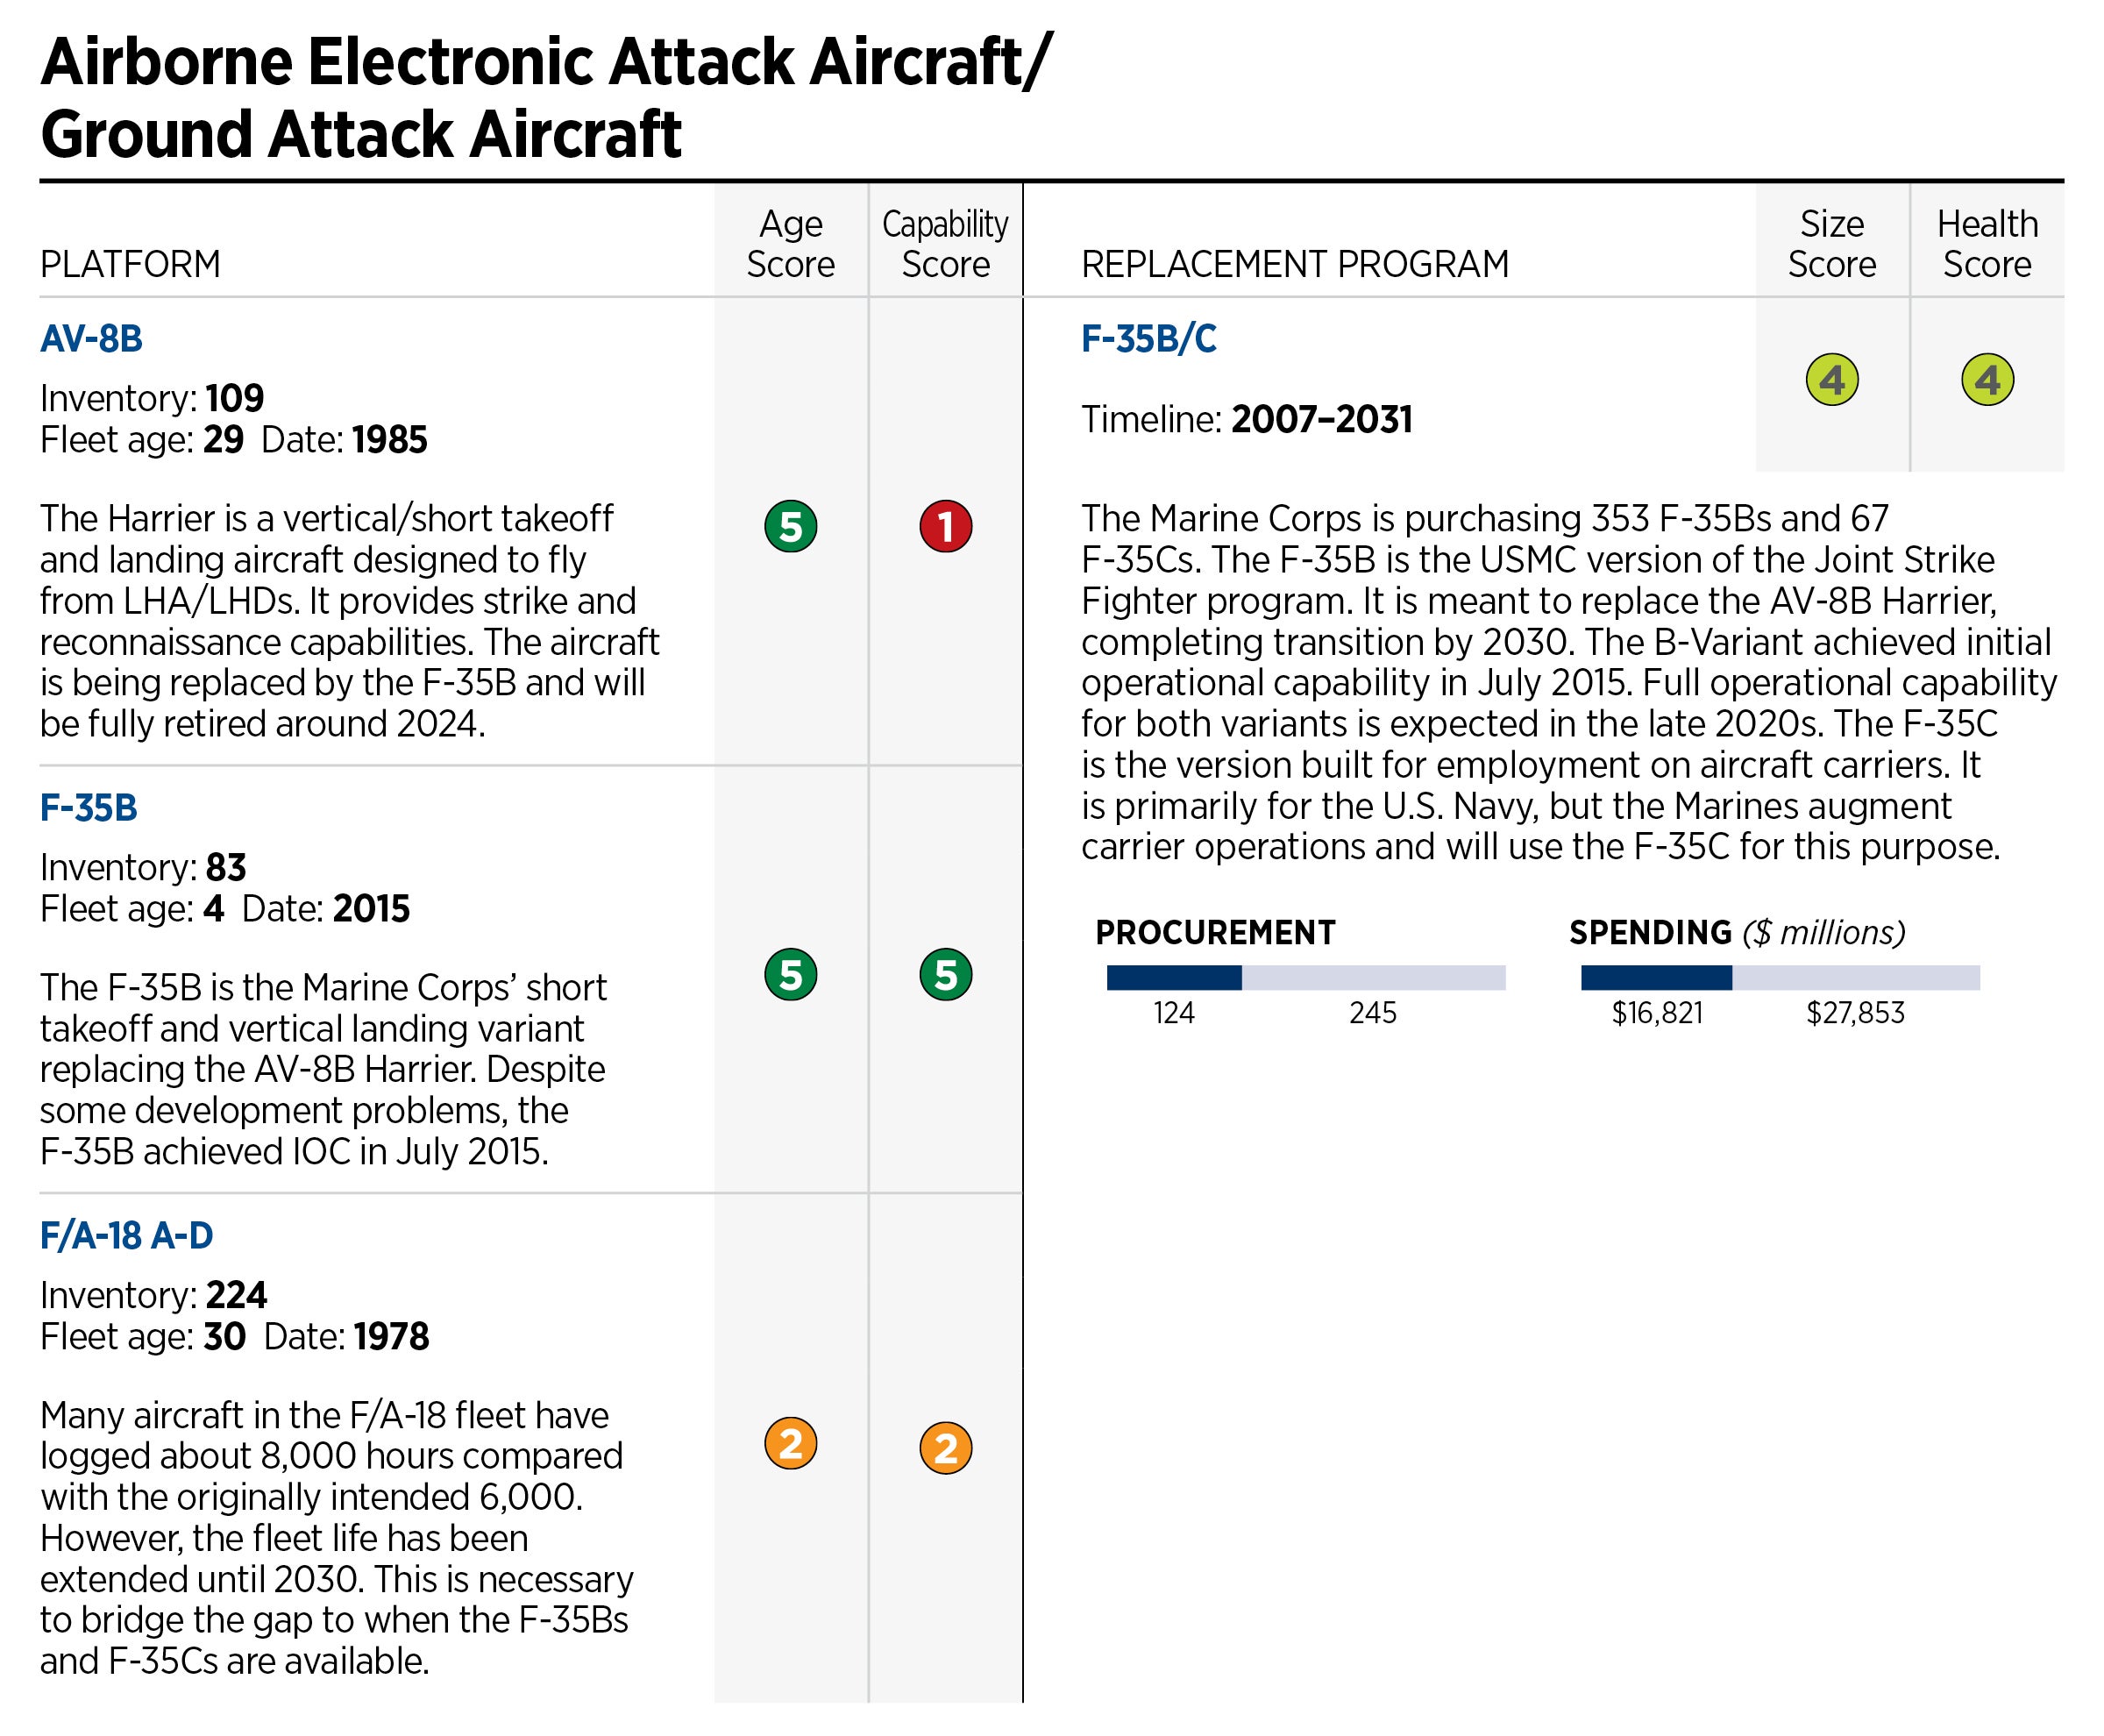Open the F-35B/C replacement program heading
The image size is (2104, 1736).
pyautogui.click(x=1148, y=339)
